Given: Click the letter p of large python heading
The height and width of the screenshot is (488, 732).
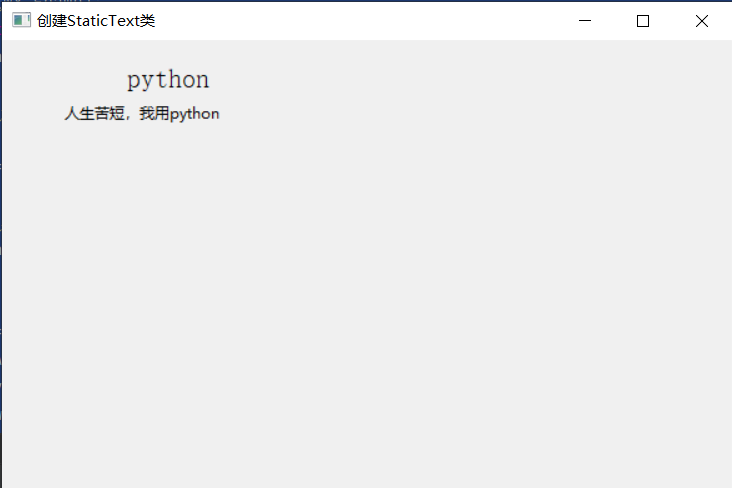Looking at the screenshot, I should pyautogui.click(x=134, y=82).
